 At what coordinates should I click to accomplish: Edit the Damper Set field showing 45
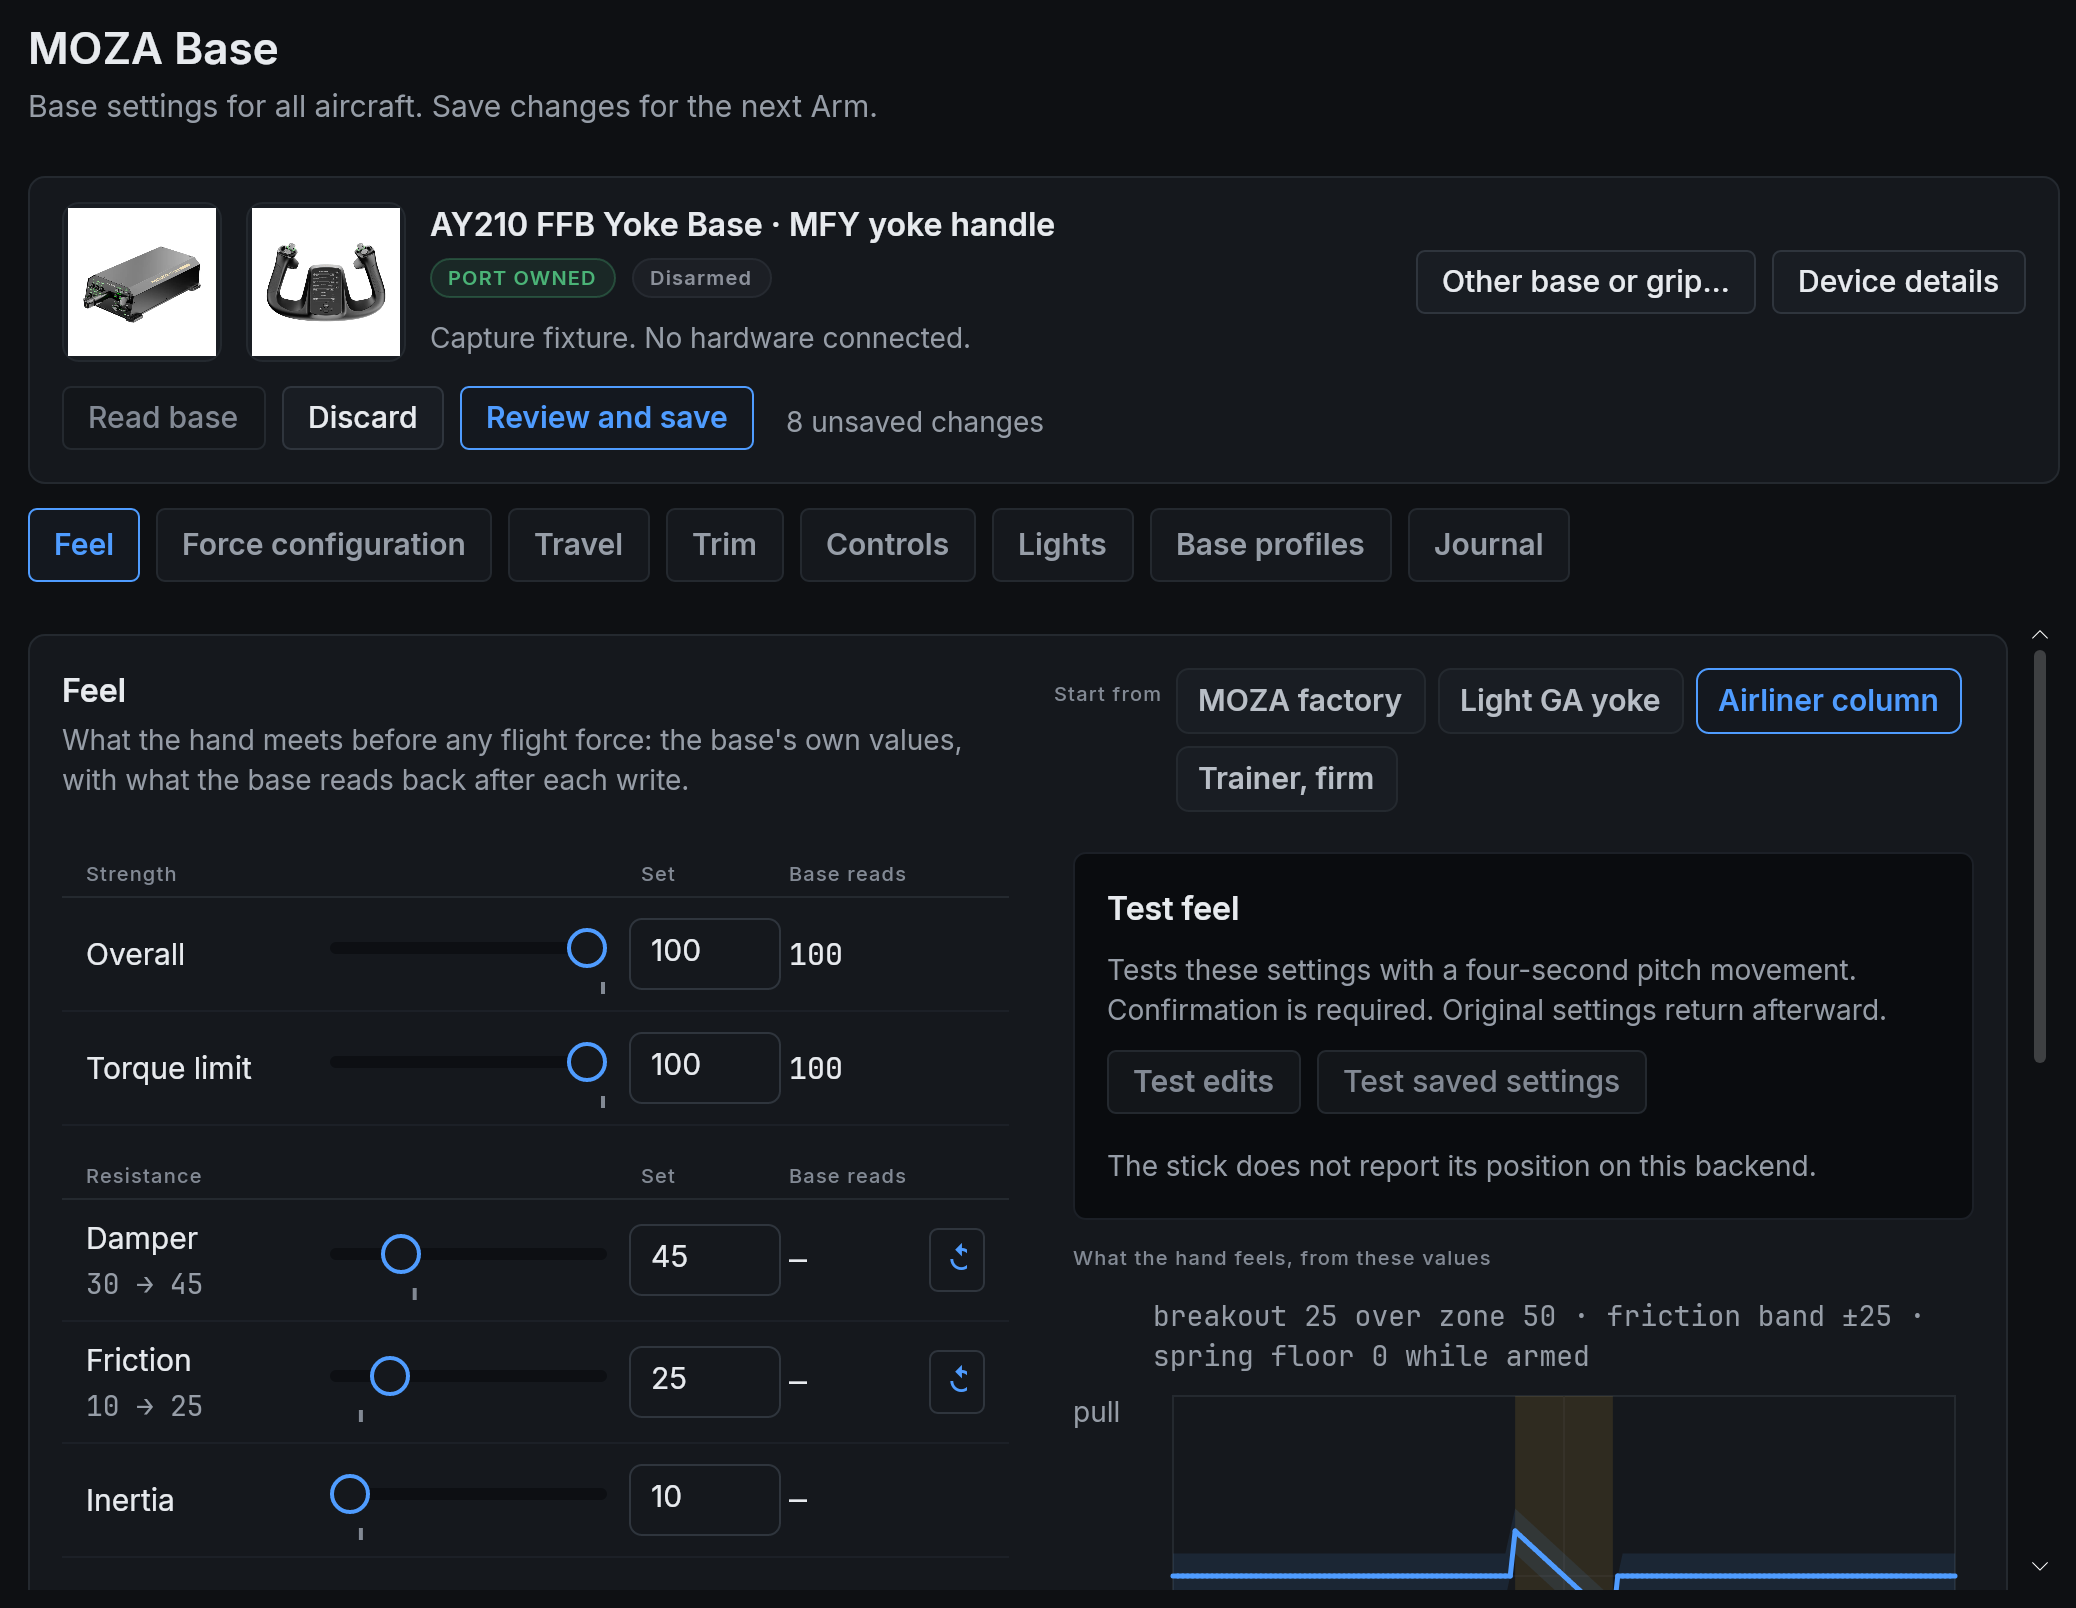tap(705, 1260)
